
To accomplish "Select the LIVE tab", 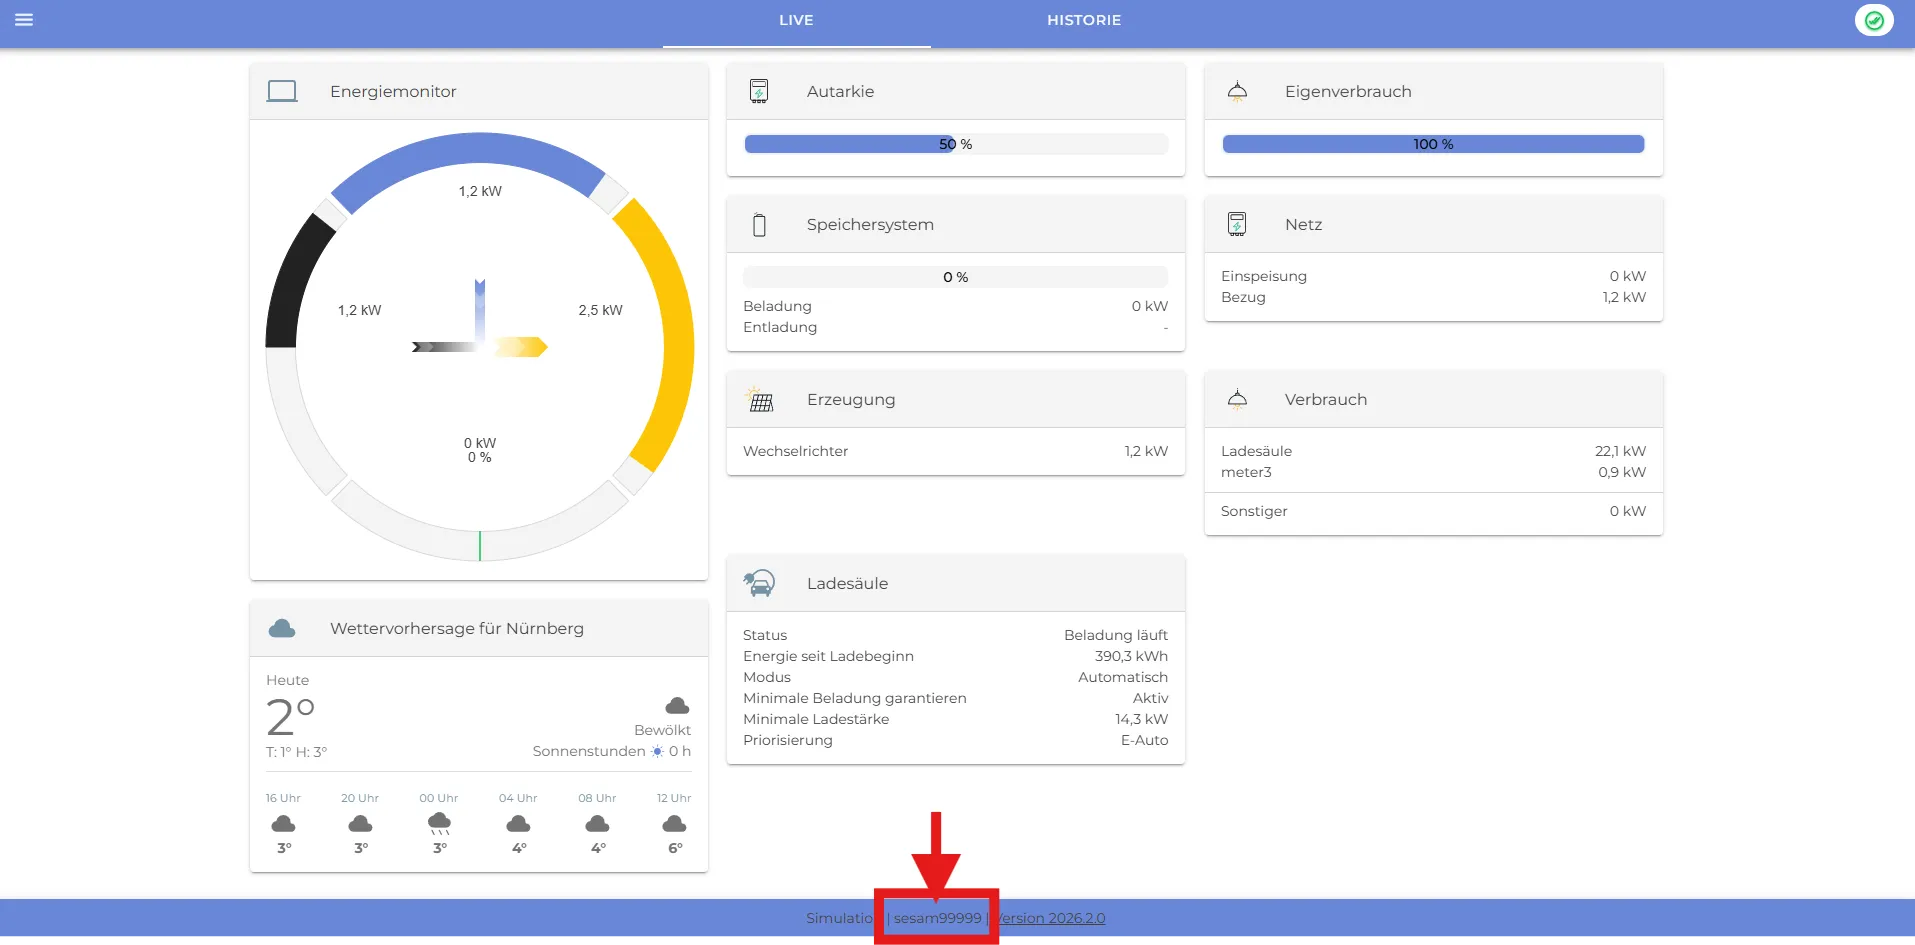I will pos(796,21).
